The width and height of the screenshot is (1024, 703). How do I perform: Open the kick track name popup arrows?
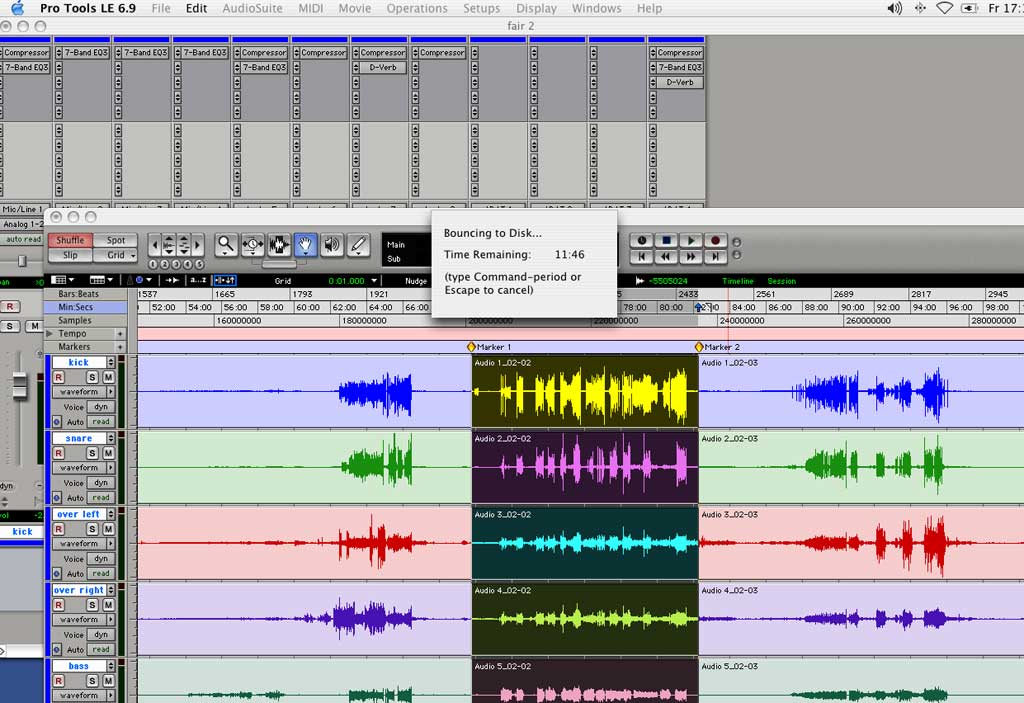tap(111, 362)
